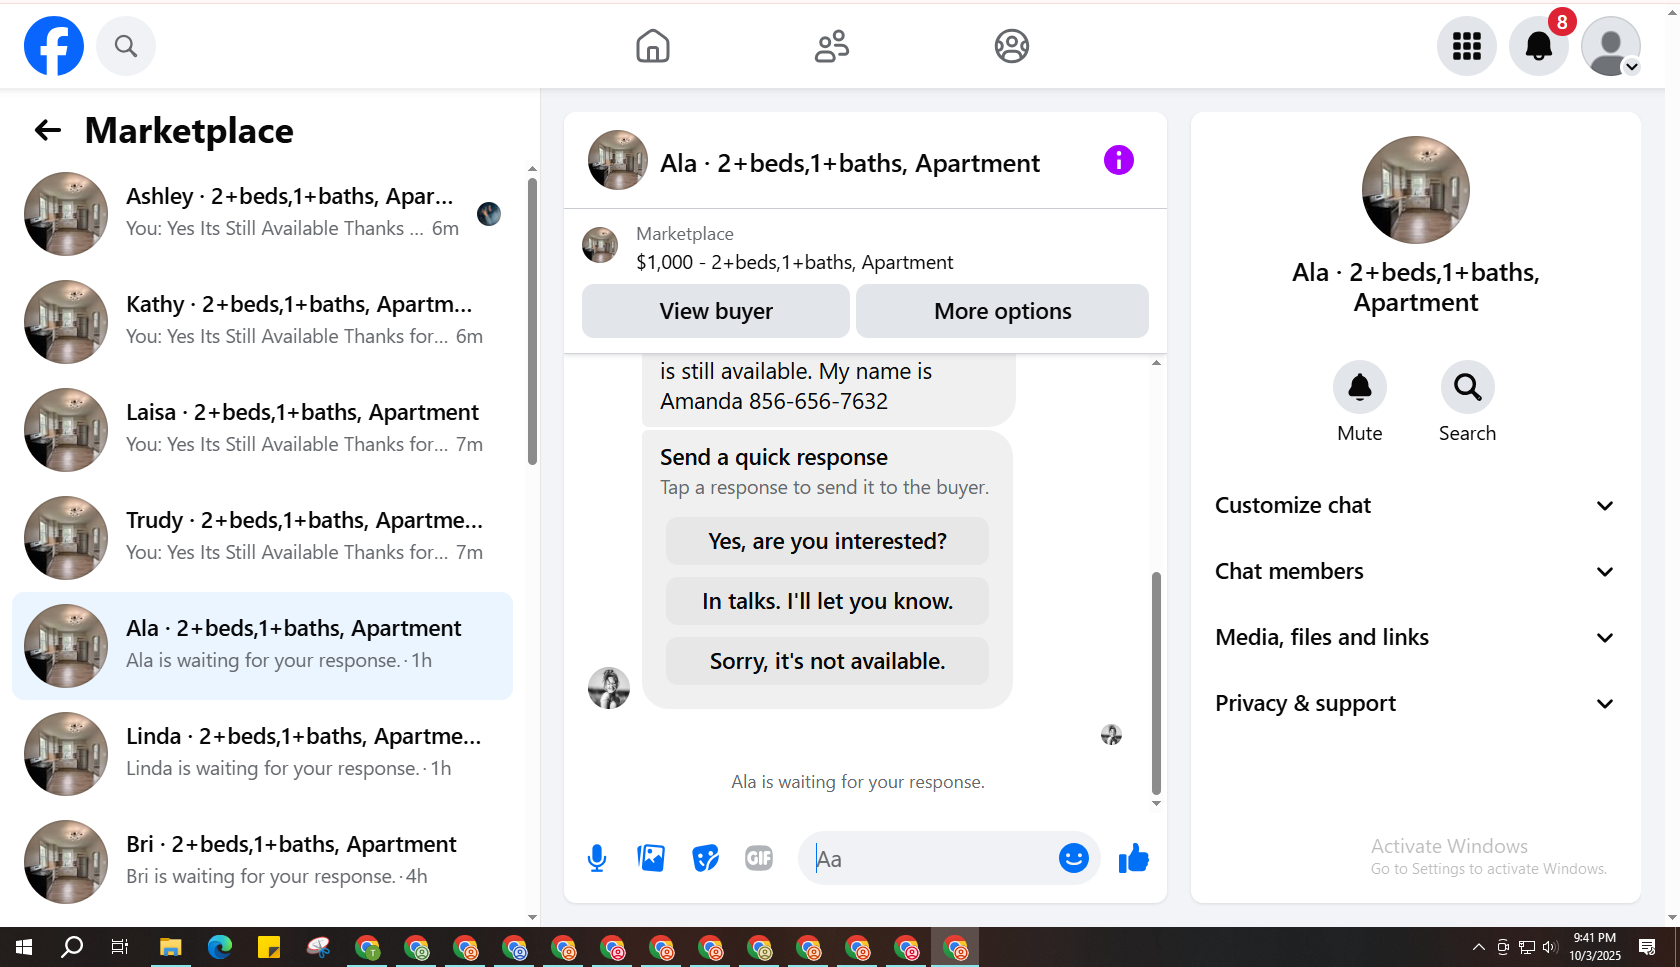Open the Groups icon in top navigation
The height and width of the screenshot is (967, 1680).
1012,46
